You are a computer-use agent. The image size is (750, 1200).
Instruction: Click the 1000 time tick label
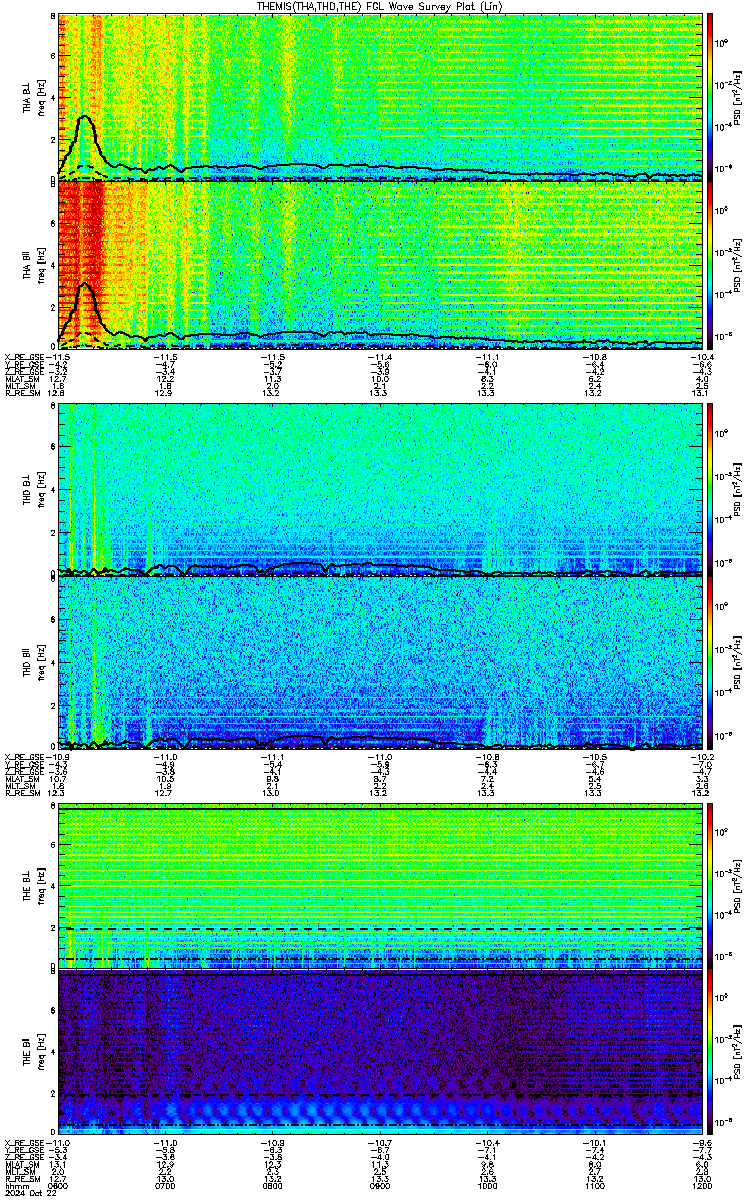tap(486, 1184)
